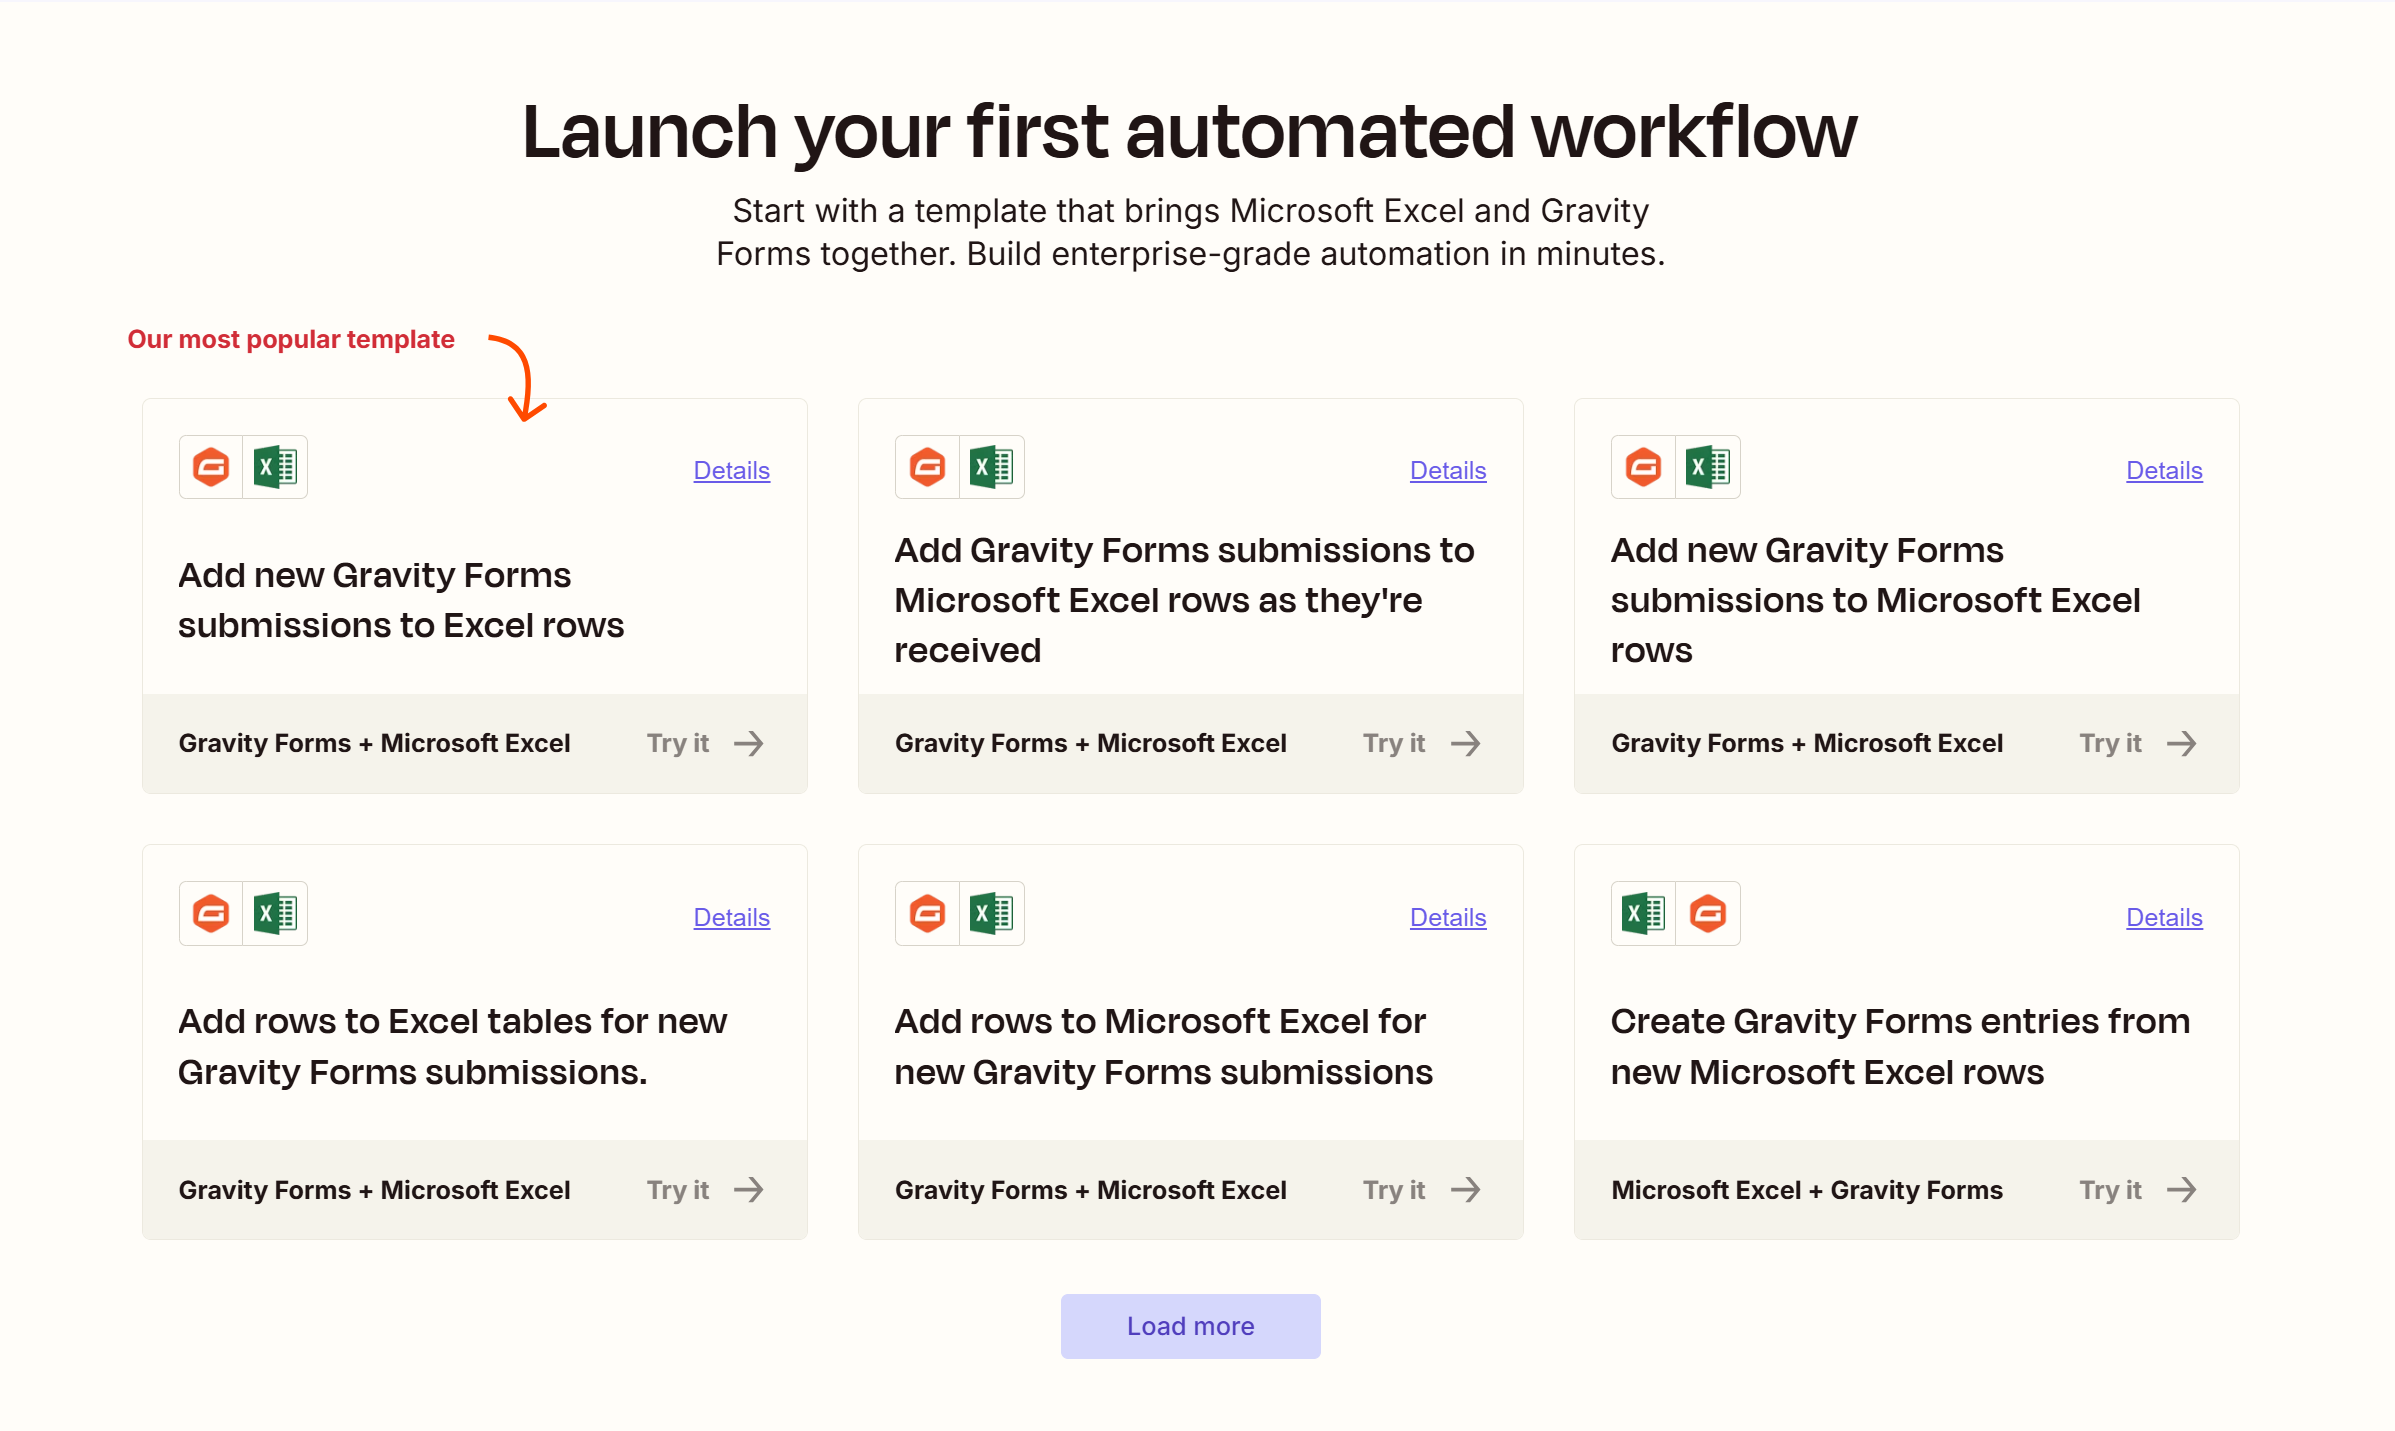Click Gravity Forms icon on most popular template card
The width and height of the screenshot is (2395, 1431).
(211, 467)
